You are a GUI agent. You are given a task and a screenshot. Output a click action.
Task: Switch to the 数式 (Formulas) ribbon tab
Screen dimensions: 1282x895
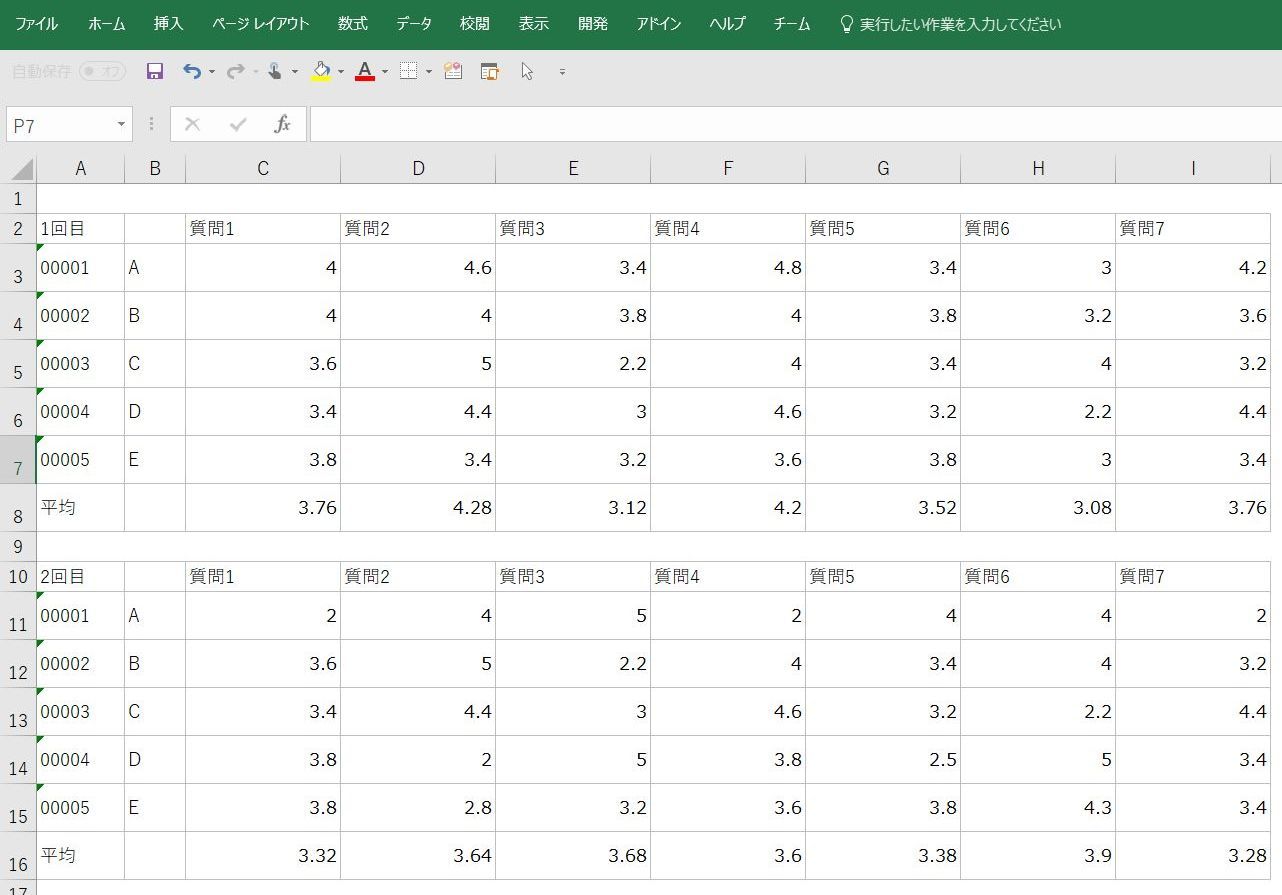tap(352, 24)
